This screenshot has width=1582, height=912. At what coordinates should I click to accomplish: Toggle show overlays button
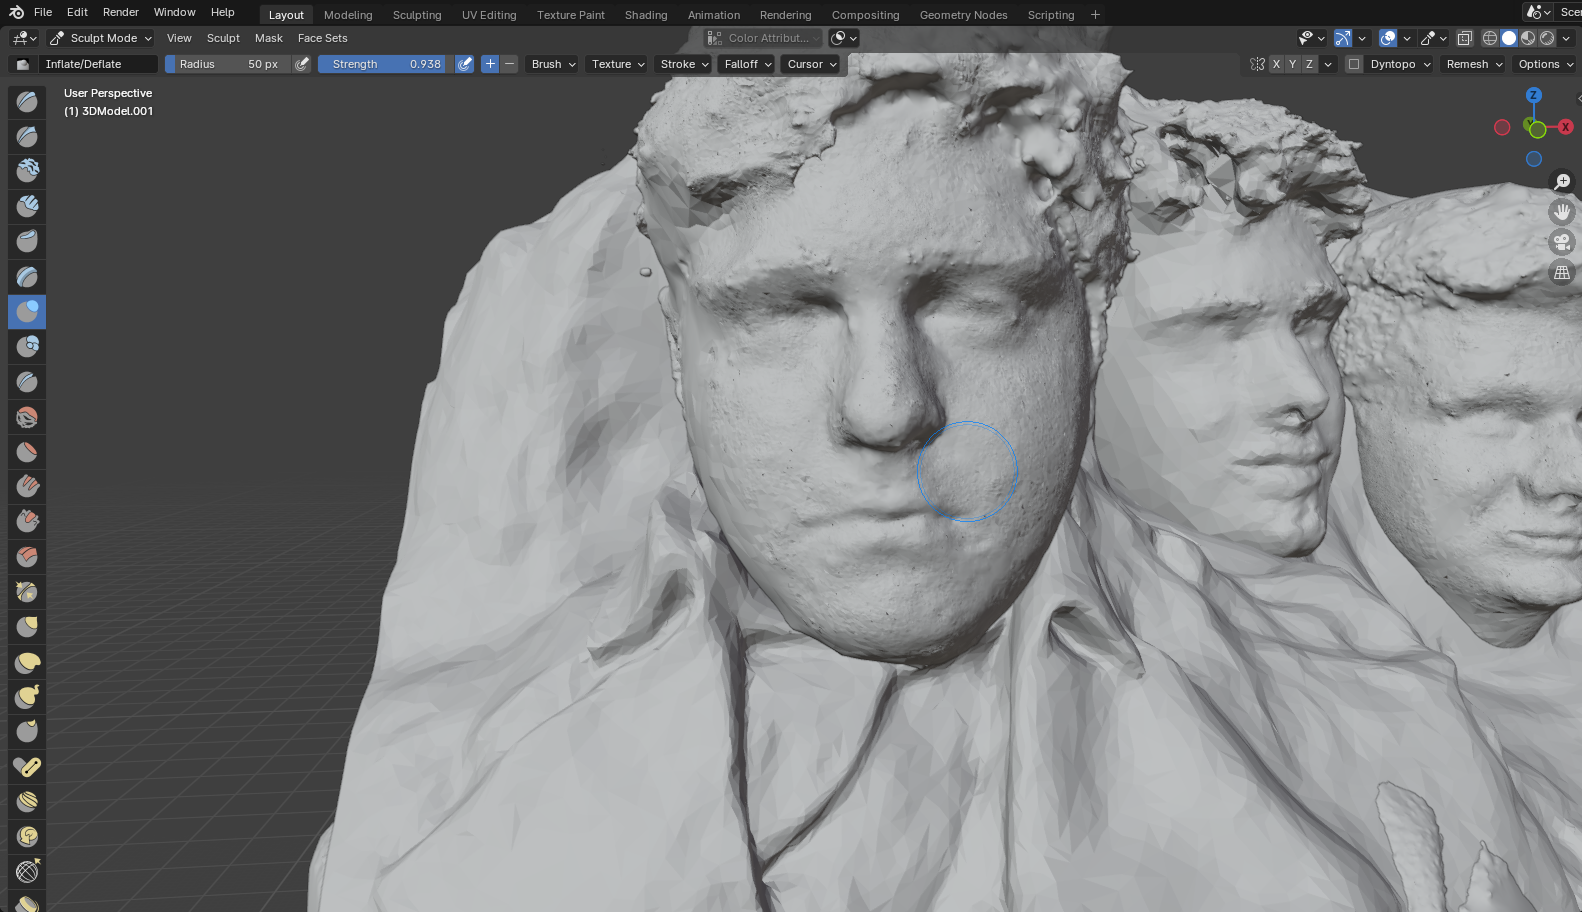[x=1388, y=38]
